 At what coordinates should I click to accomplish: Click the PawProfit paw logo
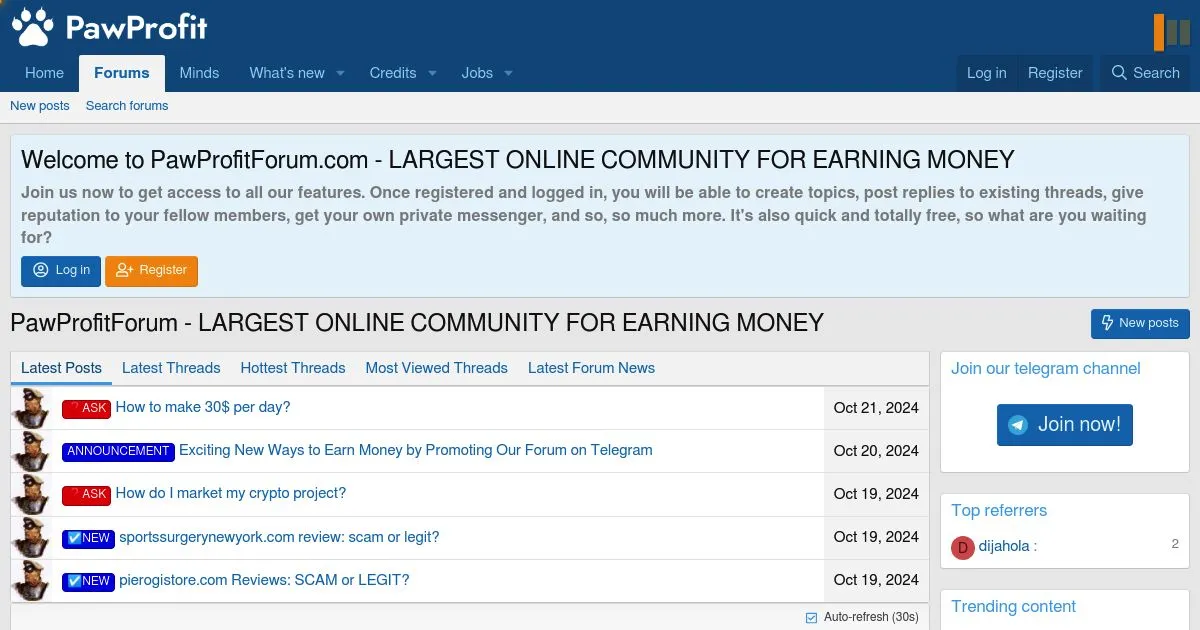click(x=109, y=27)
